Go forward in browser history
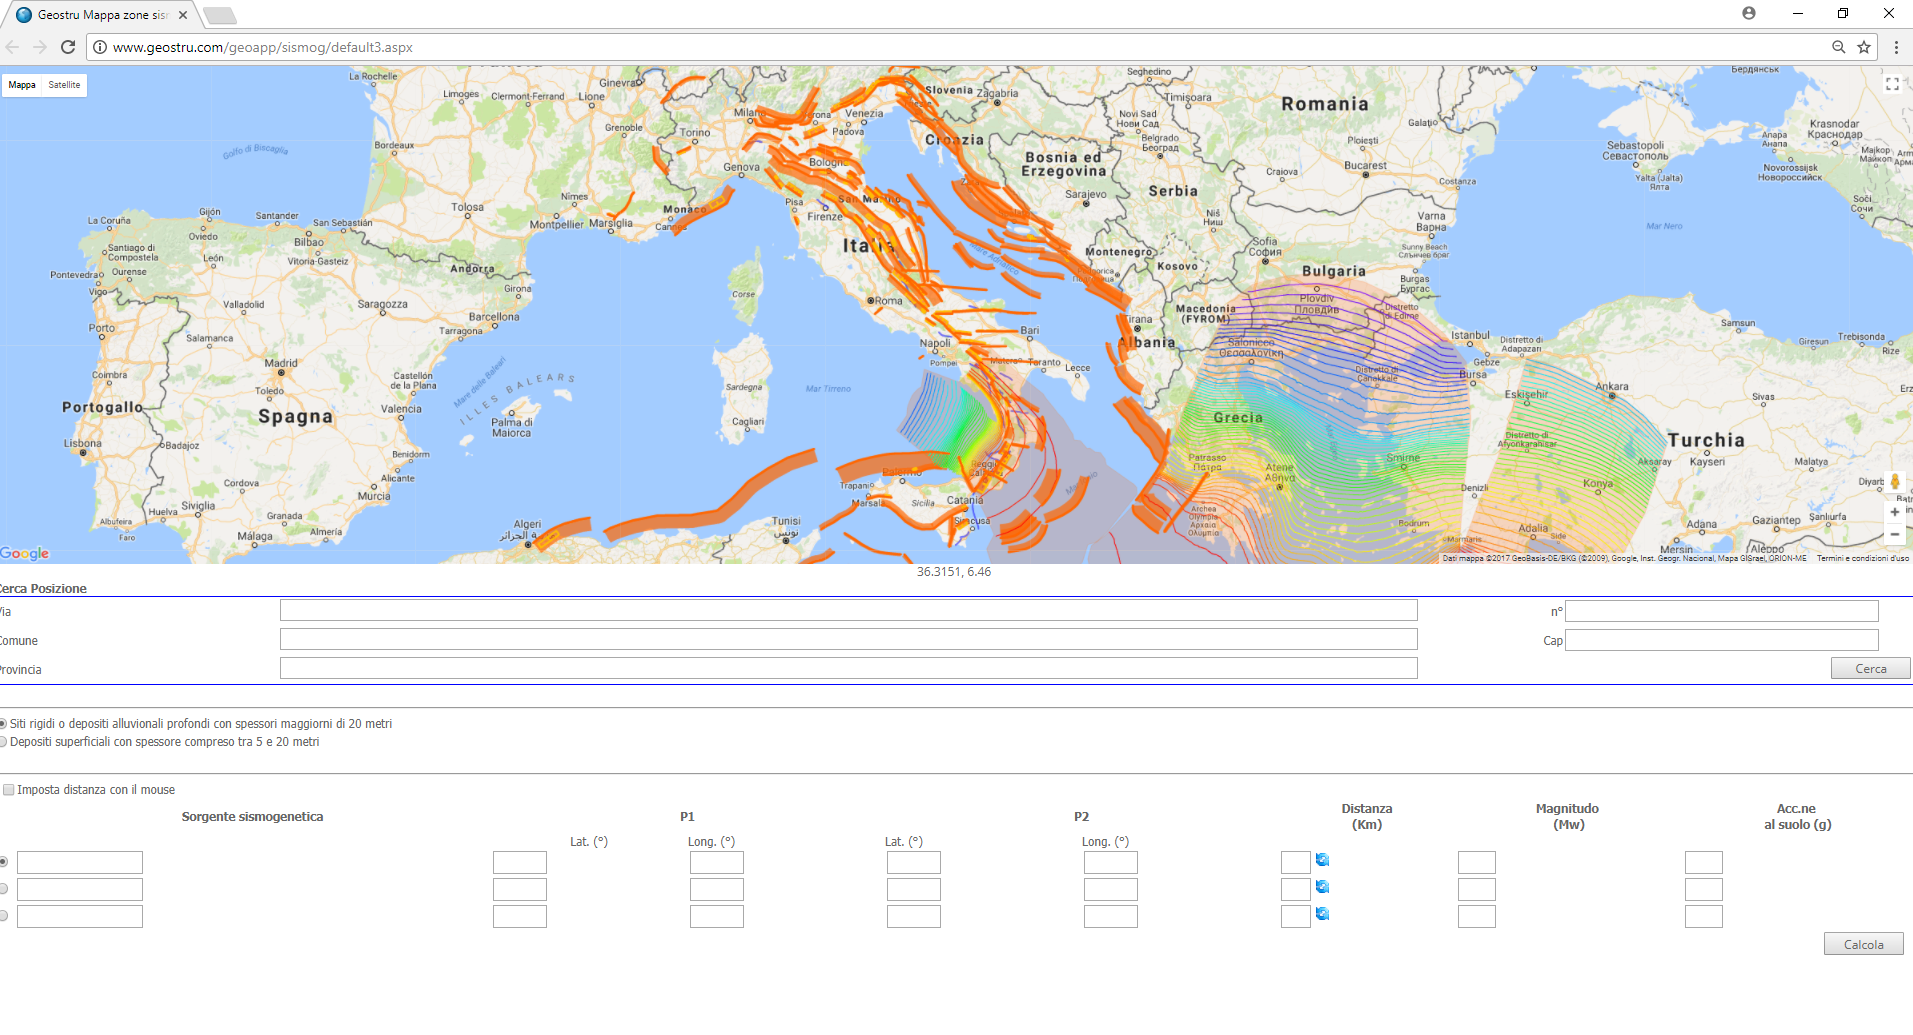This screenshot has width=1913, height=1035. 40,47
